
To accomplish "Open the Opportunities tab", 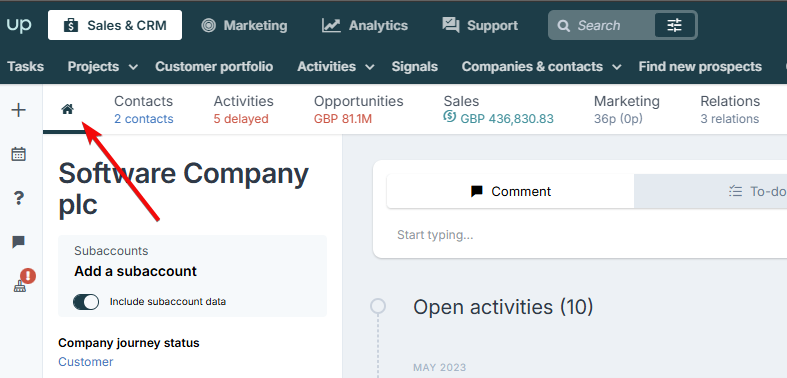I will click(358, 109).
